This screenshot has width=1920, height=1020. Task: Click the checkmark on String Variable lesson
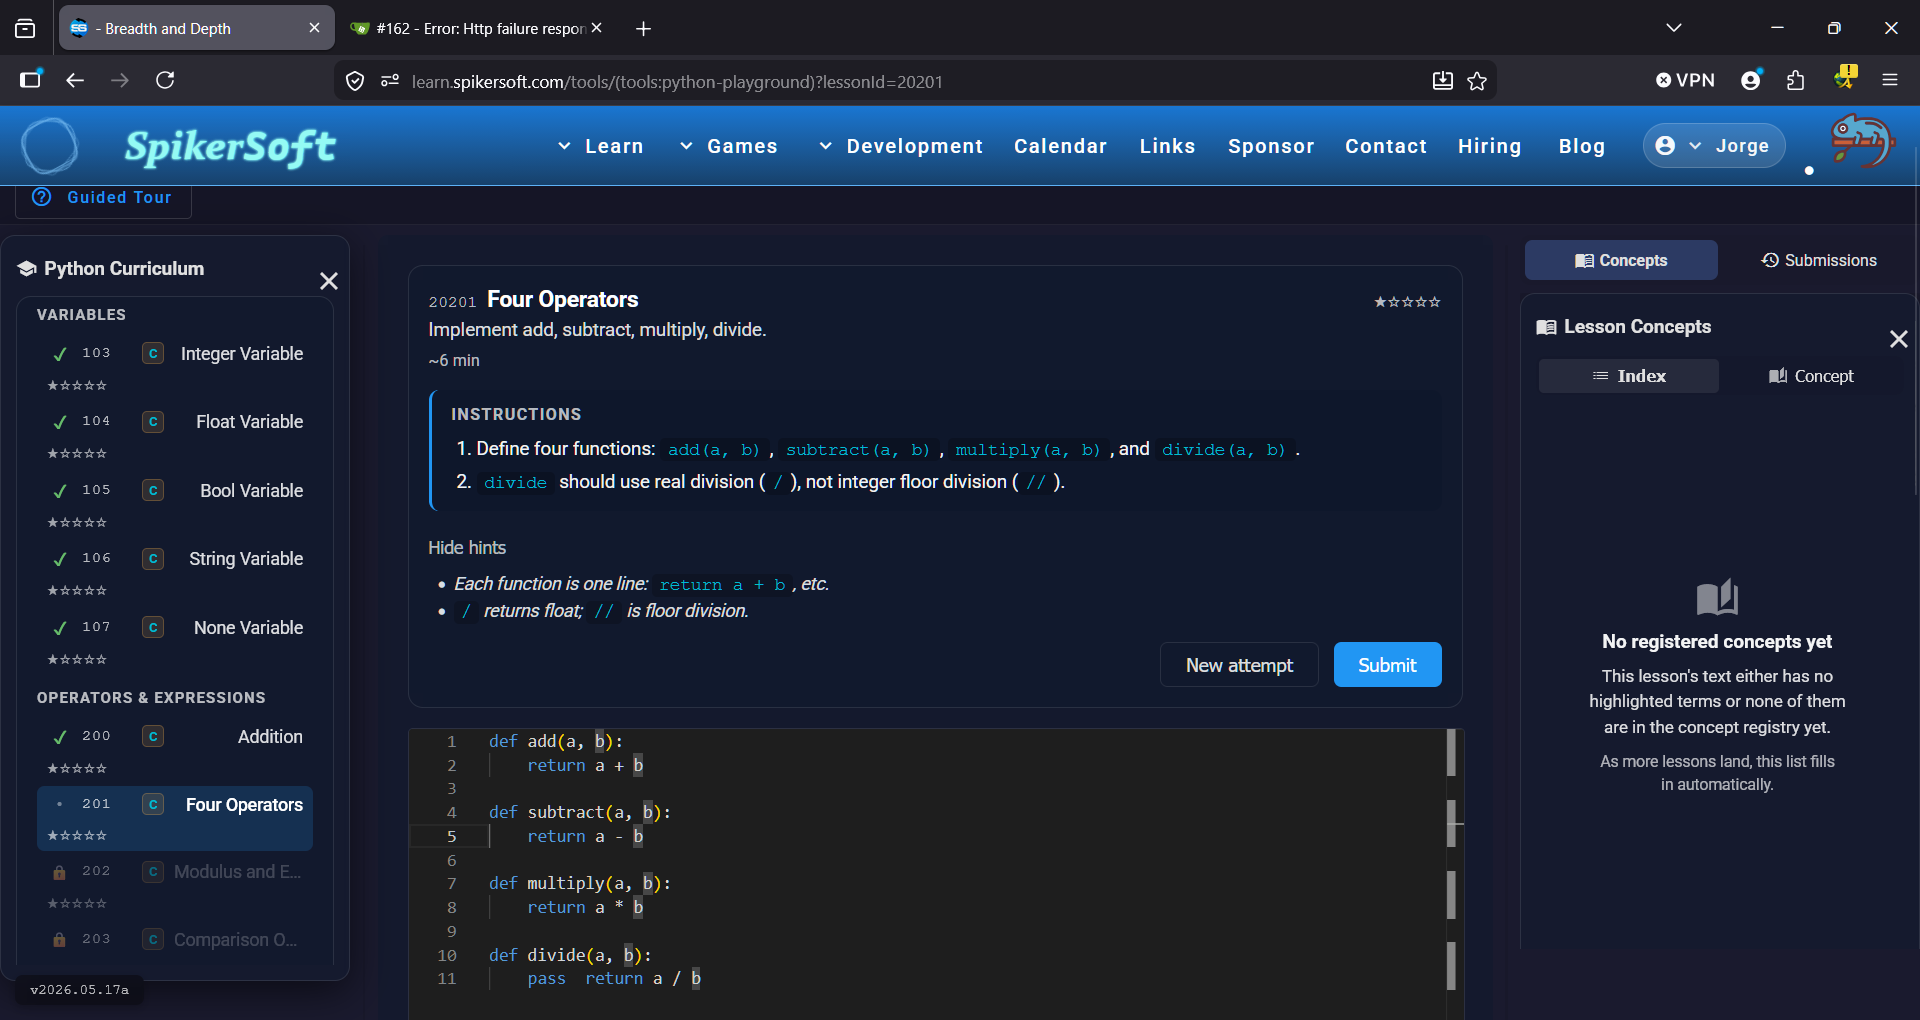point(60,559)
